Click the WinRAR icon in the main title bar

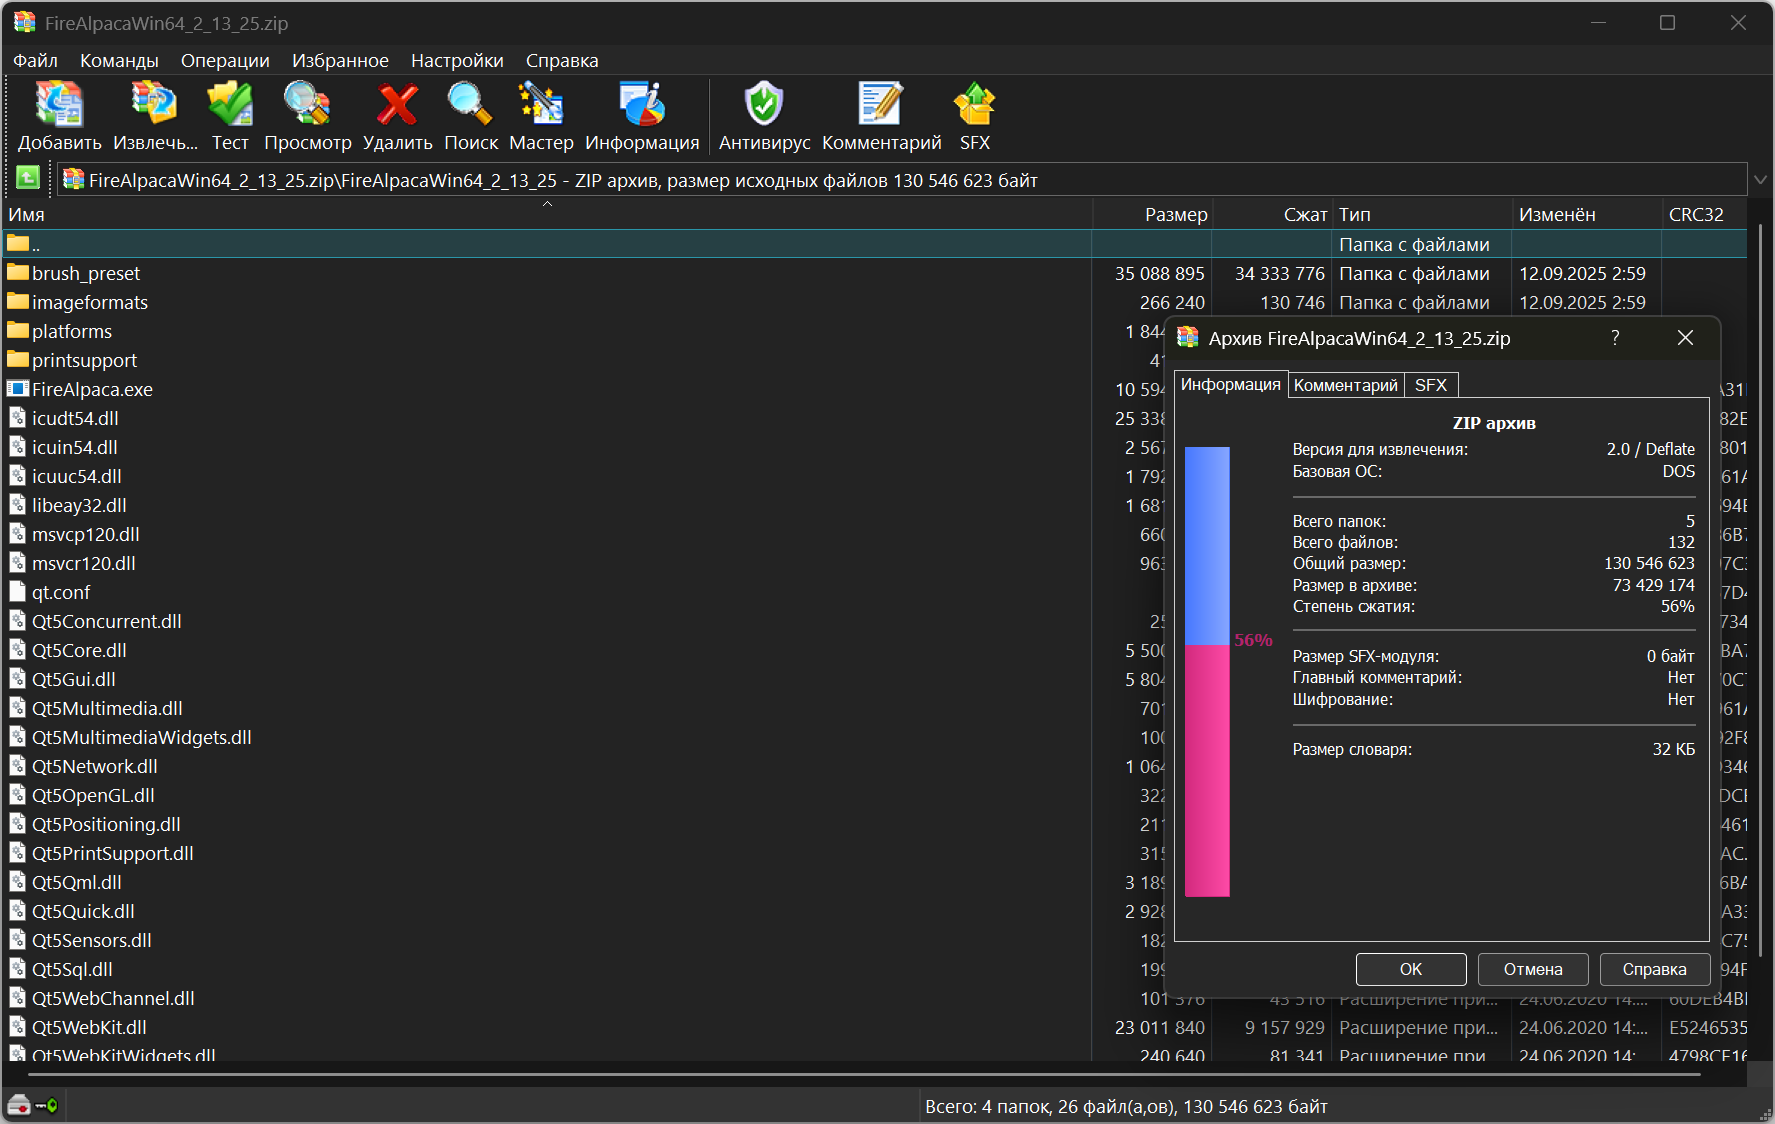pyautogui.click(x=24, y=22)
